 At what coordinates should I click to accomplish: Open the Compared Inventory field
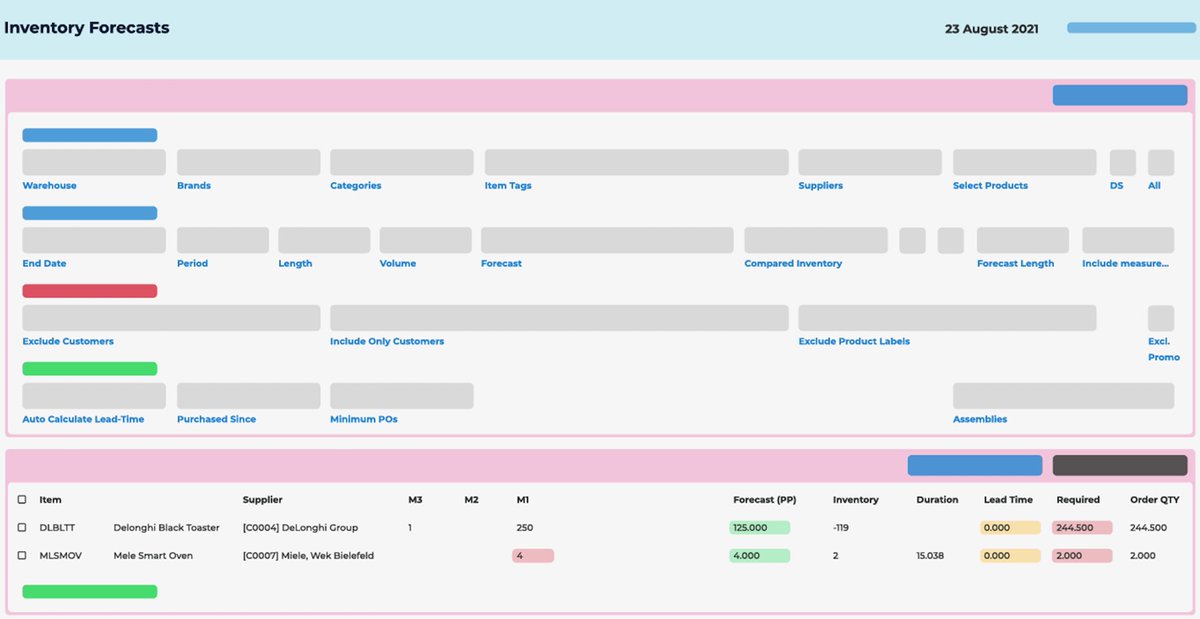[x=816, y=240]
